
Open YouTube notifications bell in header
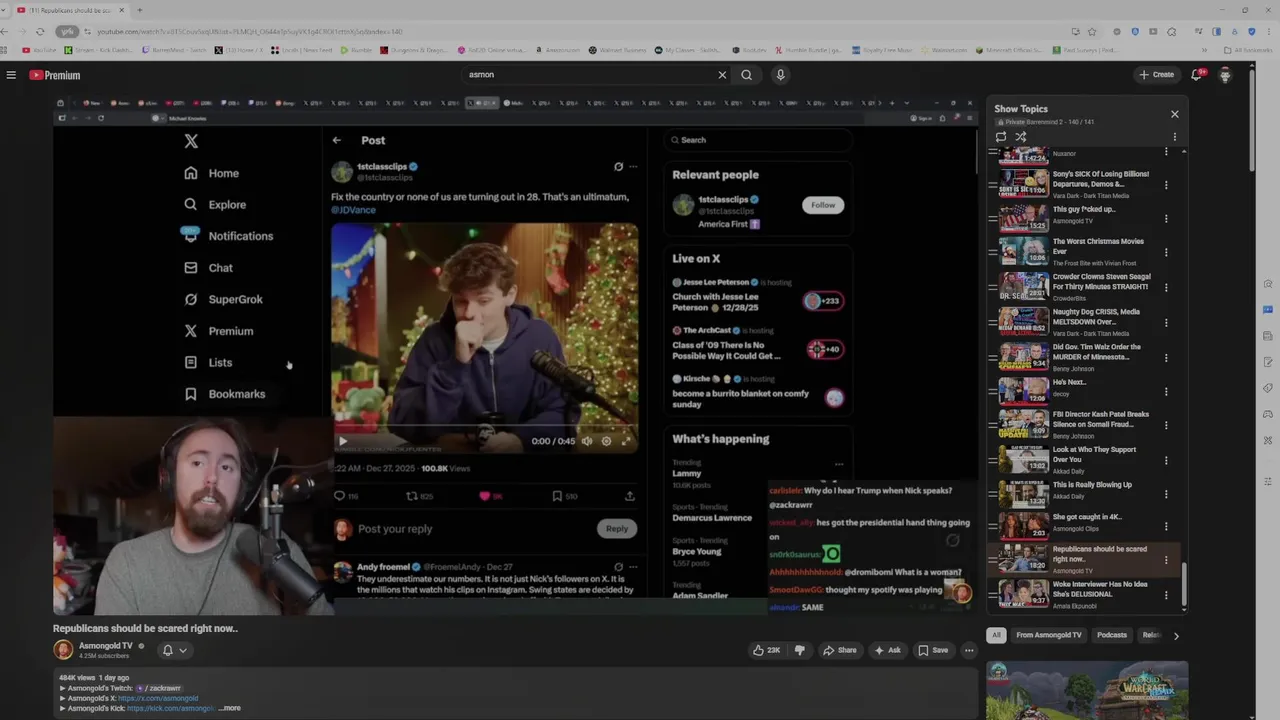[x=1197, y=75]
